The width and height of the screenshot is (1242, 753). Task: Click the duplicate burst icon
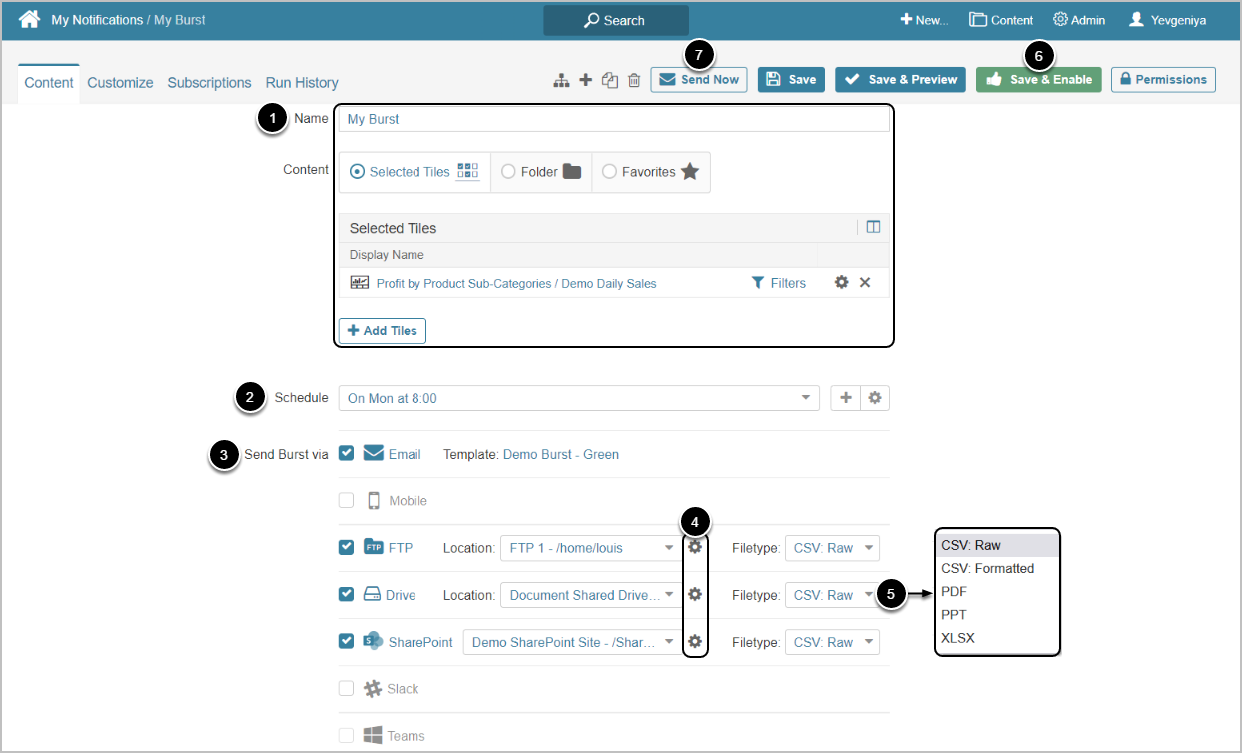pyautogui.click(x=610, y=80)
